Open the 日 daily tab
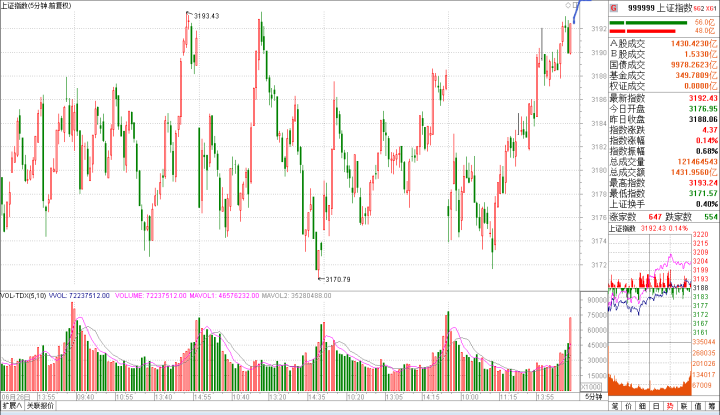720x415 pixels. click(656, 408)
